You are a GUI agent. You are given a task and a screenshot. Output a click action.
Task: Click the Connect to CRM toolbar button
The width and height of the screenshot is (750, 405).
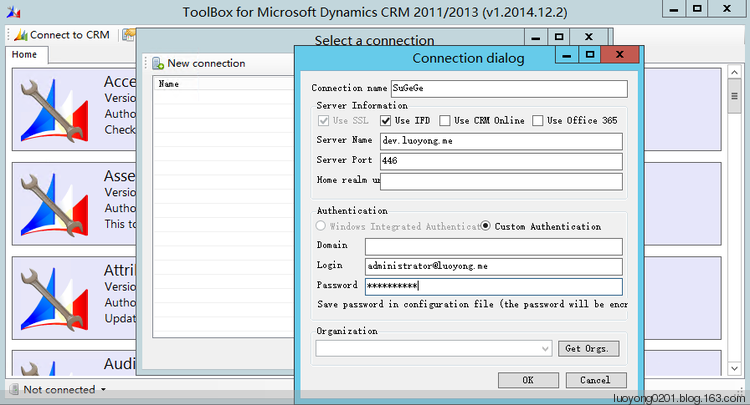click(x=62, y=35)
